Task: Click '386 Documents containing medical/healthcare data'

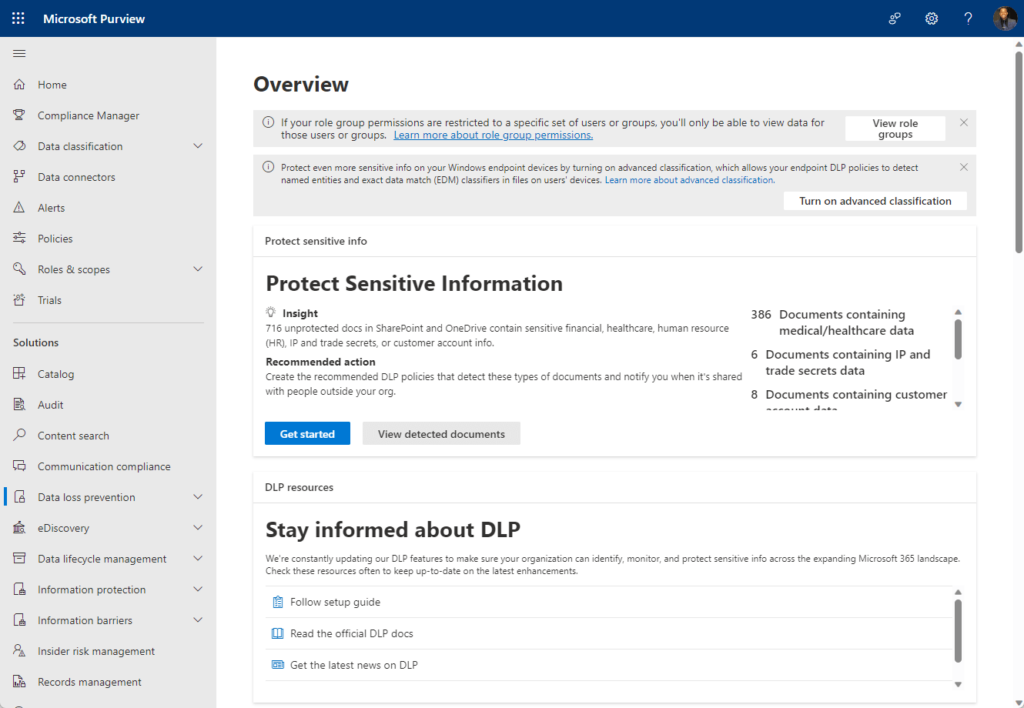Action: (x=832, y=322)
